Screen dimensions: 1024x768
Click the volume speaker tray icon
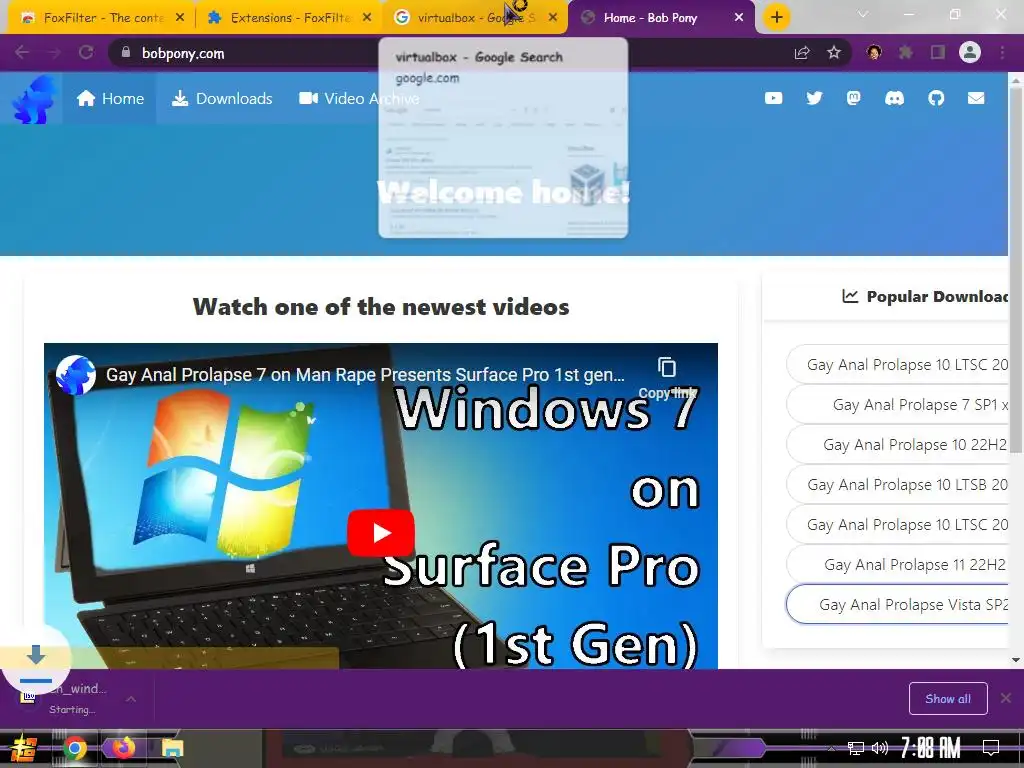click(880, 748)
